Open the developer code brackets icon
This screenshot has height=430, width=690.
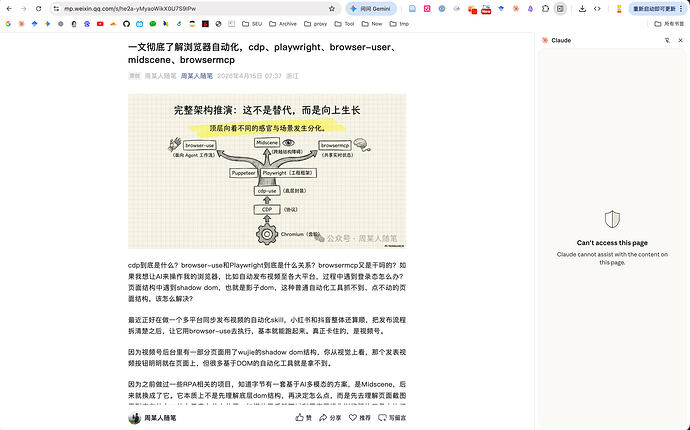[x=597, y=8]
